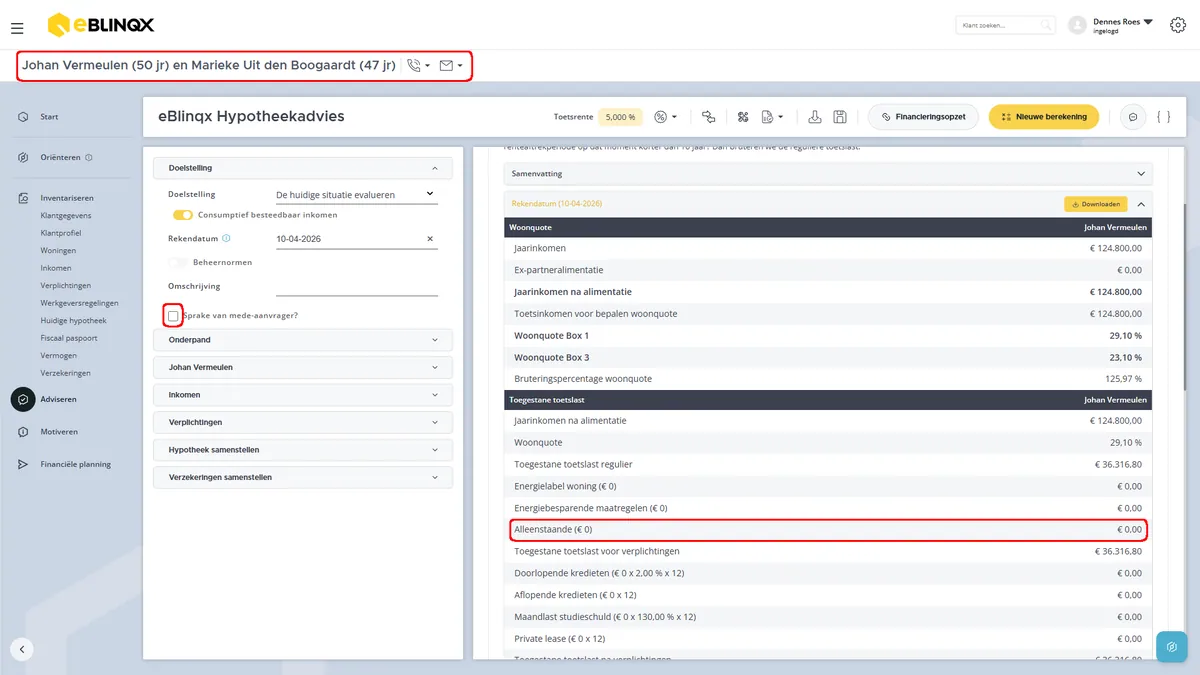Open Klantgegevens in sidebar menu
The width and height of the screenshot is (1200, 675).
coord(66,215)
